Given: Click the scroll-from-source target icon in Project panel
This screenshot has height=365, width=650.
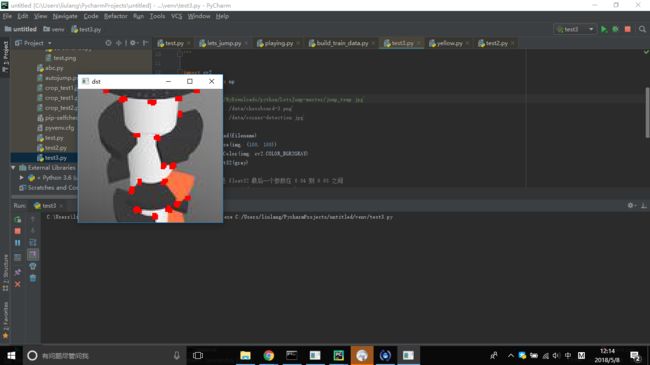Looking at the screenshot, I should pyautogui.click(x=108, y=43).
